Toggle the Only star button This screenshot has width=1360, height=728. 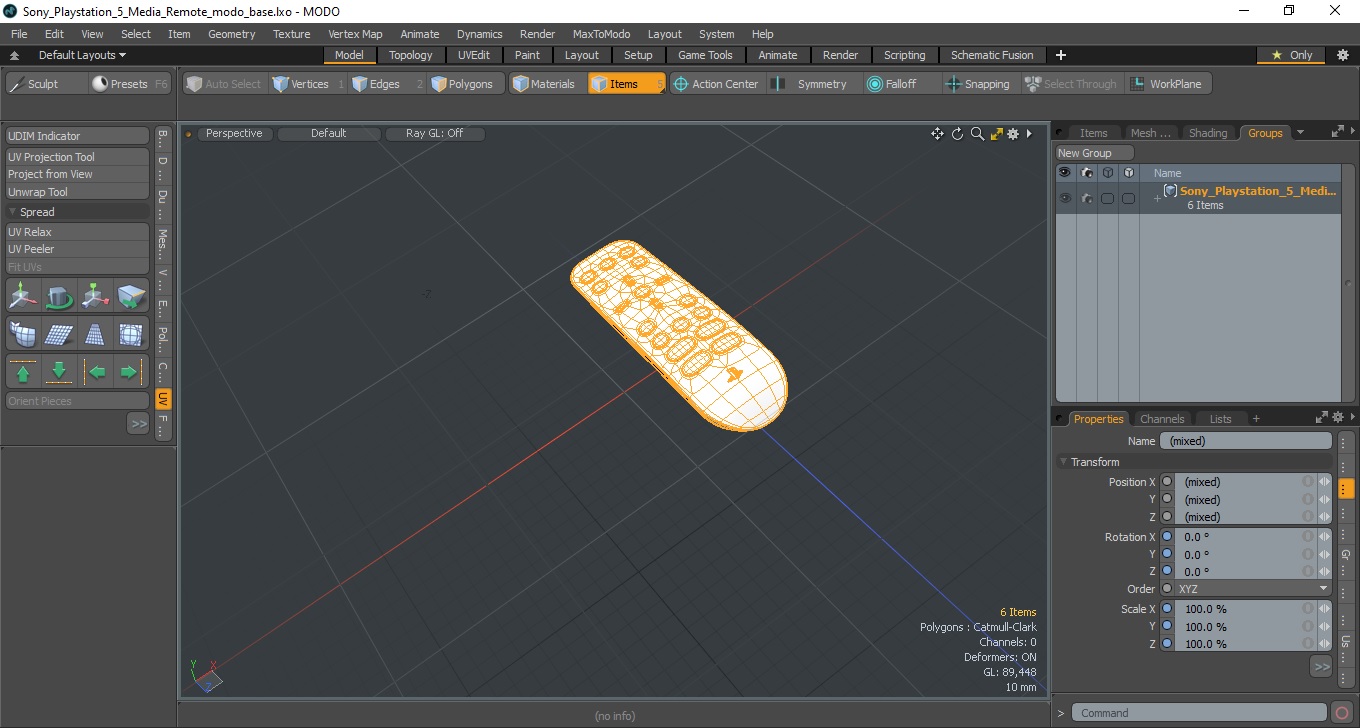point(1292,55)
